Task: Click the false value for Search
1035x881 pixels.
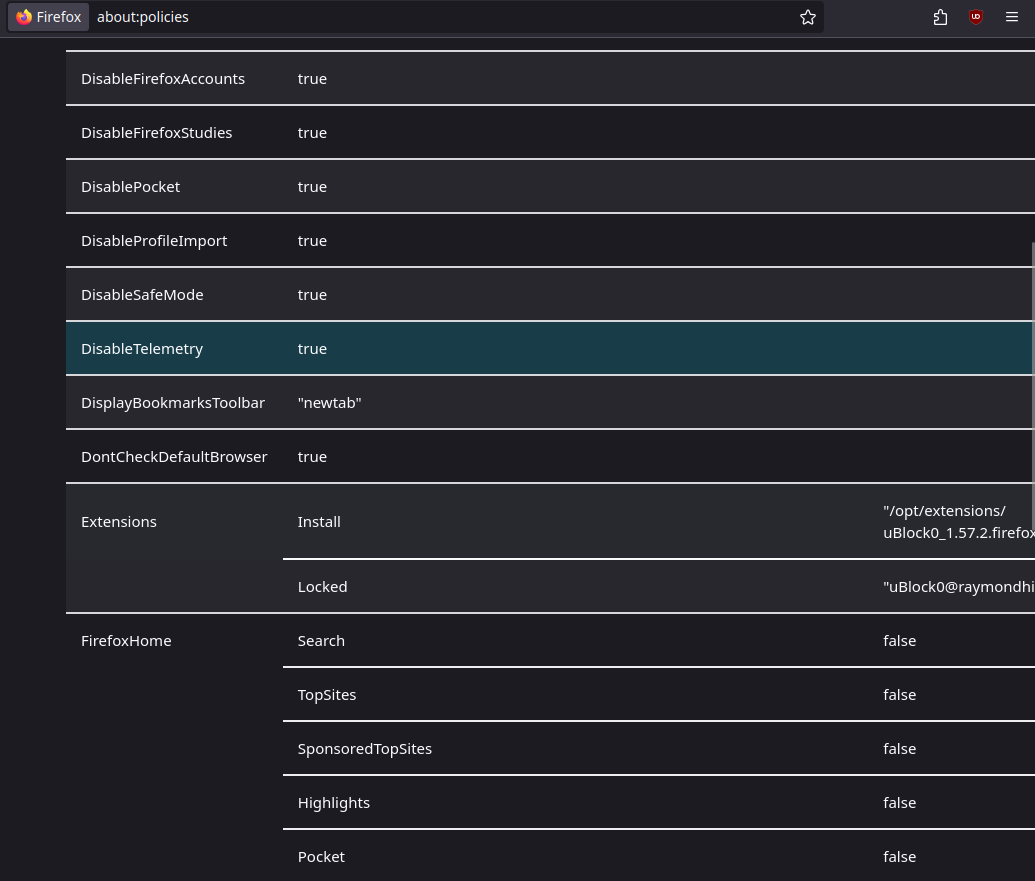Action: pyautogui.click(x=900, y=641)
